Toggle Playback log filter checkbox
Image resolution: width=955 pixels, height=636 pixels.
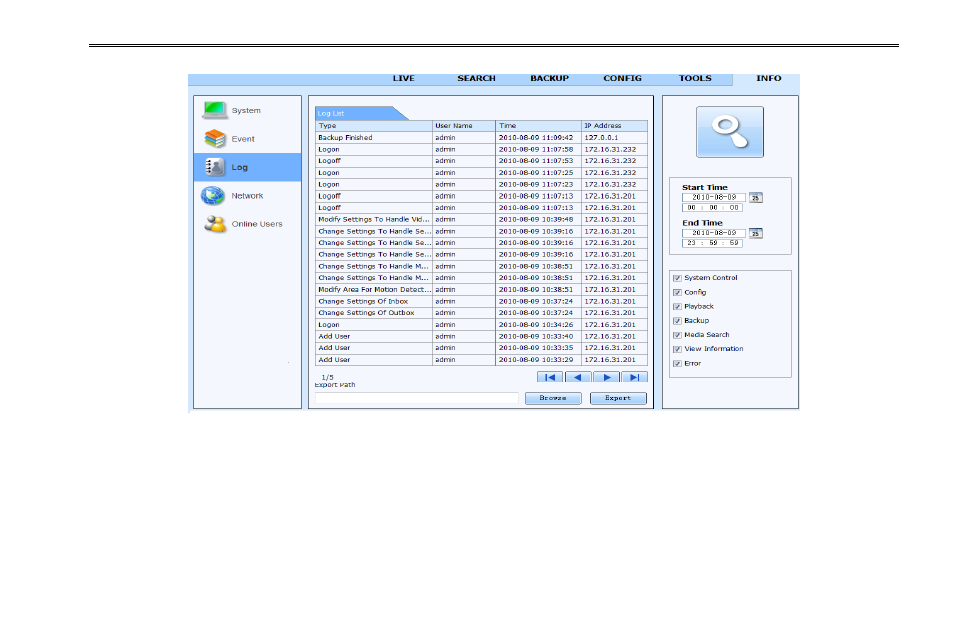[x=677, y=306]
